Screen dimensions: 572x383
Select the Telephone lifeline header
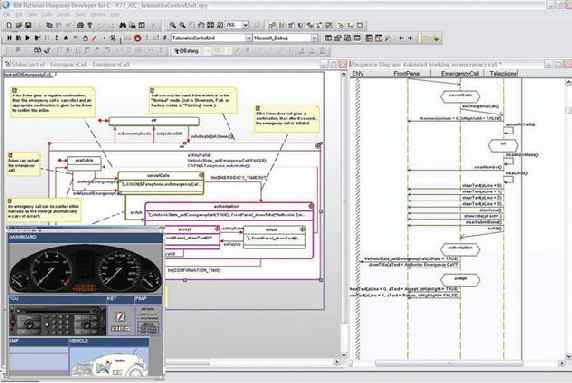pyautogui.click(x=503, y=74)
